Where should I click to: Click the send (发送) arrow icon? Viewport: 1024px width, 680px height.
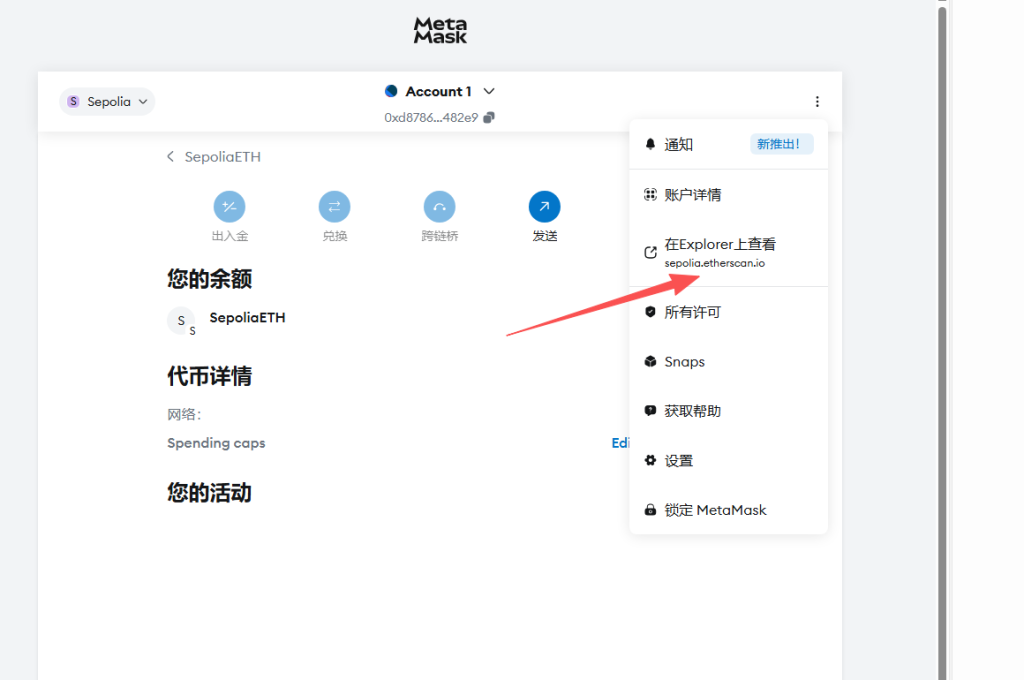[x=544, y=207]
